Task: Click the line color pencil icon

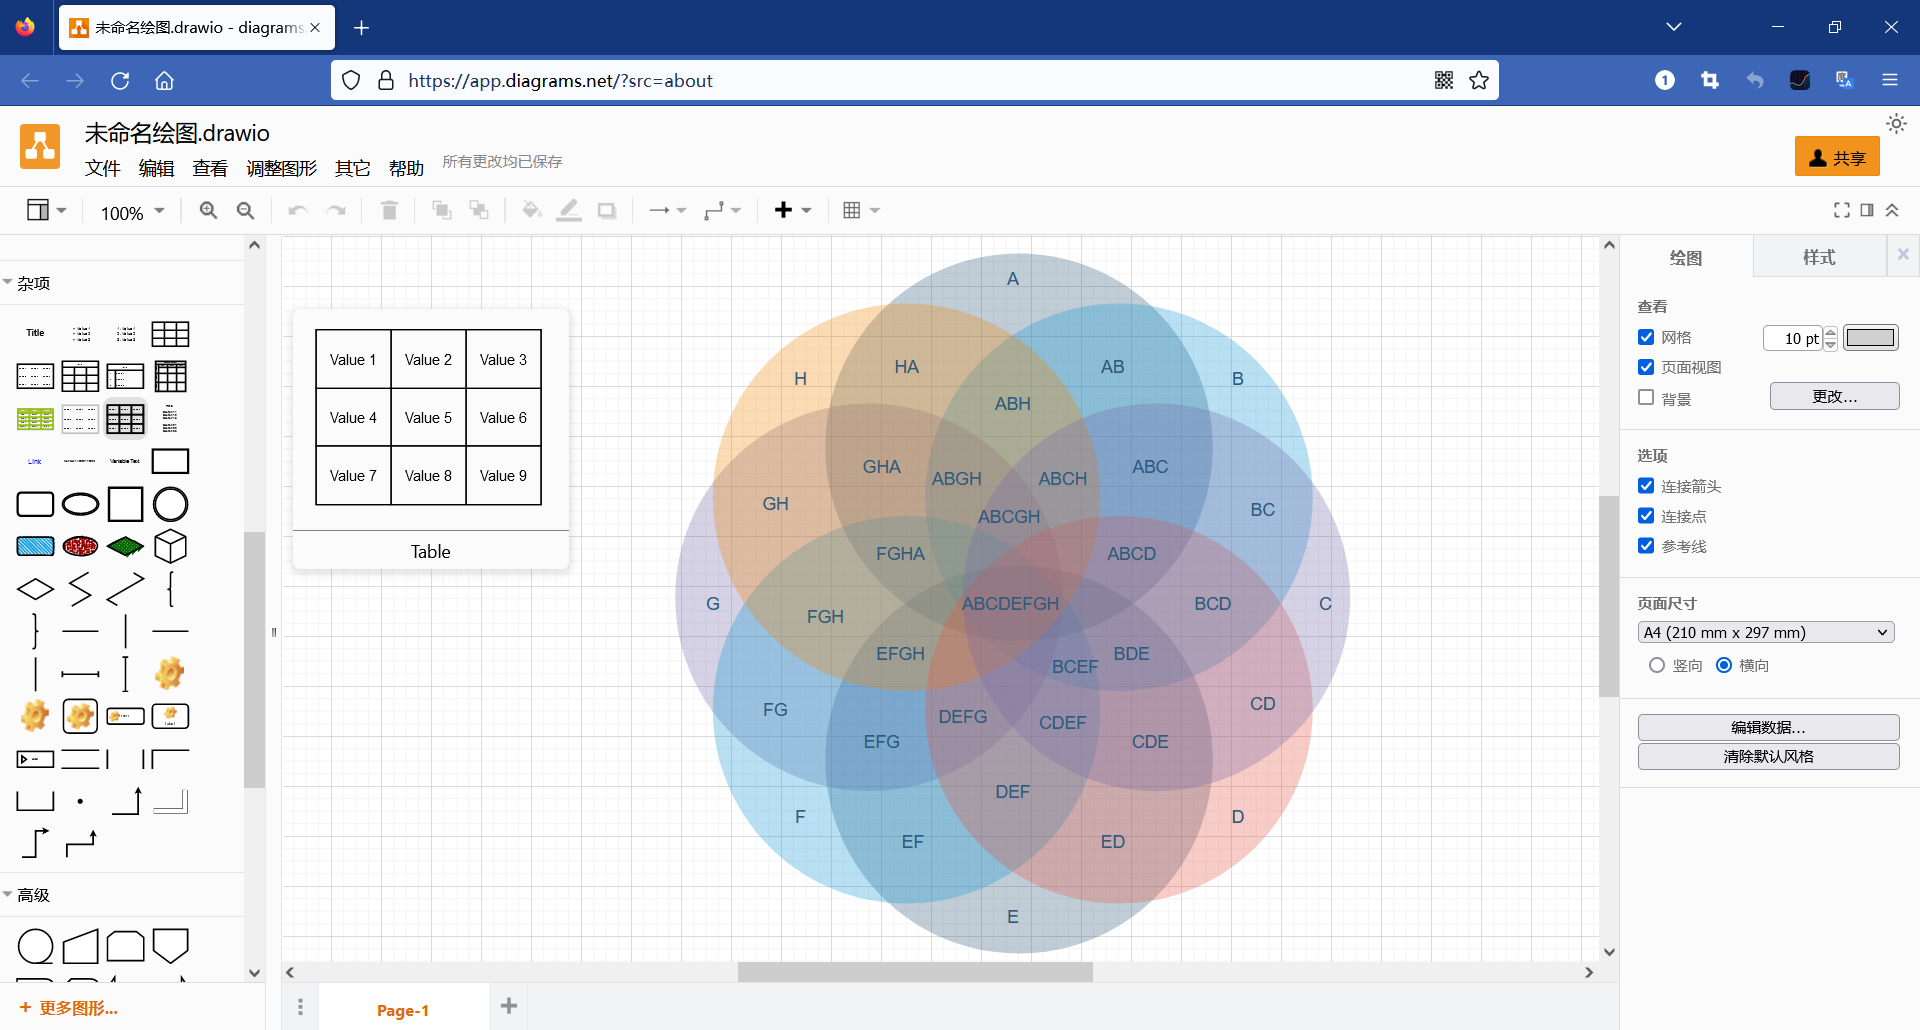Action: click(569, 210)
